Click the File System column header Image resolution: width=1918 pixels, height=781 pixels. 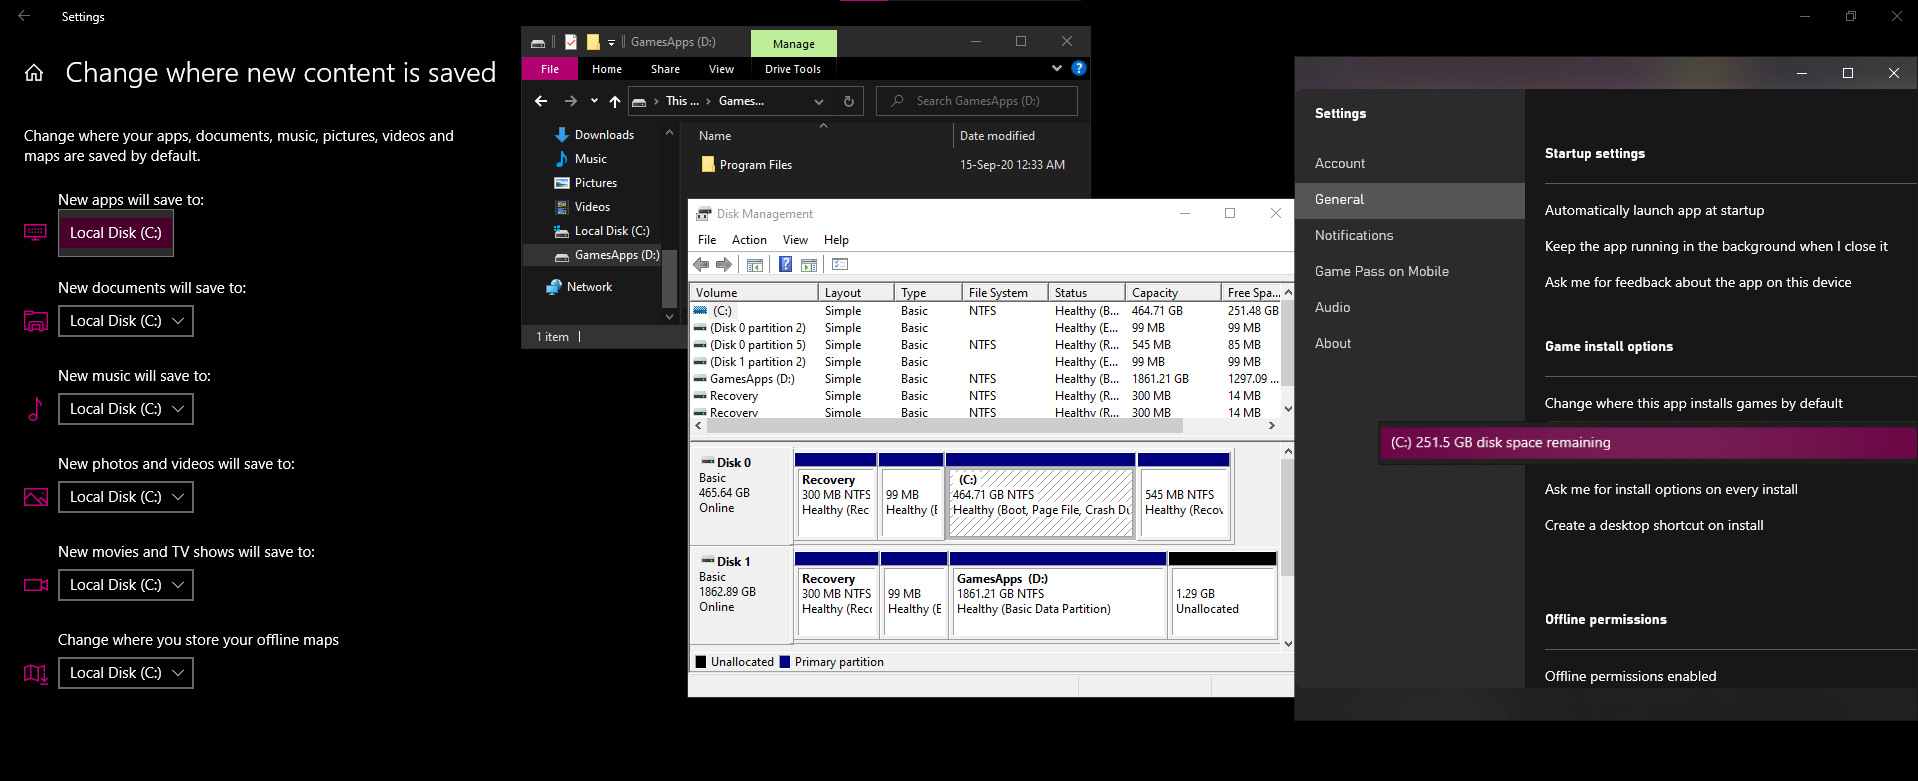click(x=1005, y=293)
